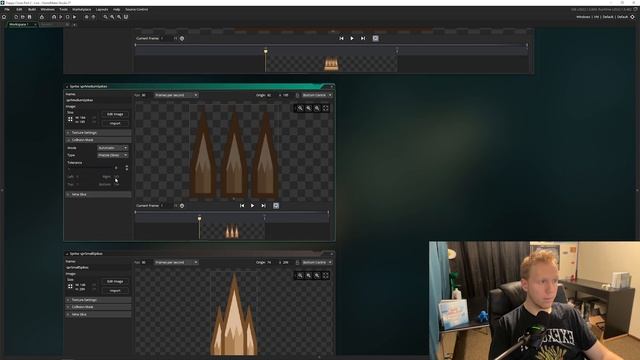Toggle loop playback in top sprite editor
The height and width of the screenshot is (360, 640).
pyautogui.click(x=376, y=38)
